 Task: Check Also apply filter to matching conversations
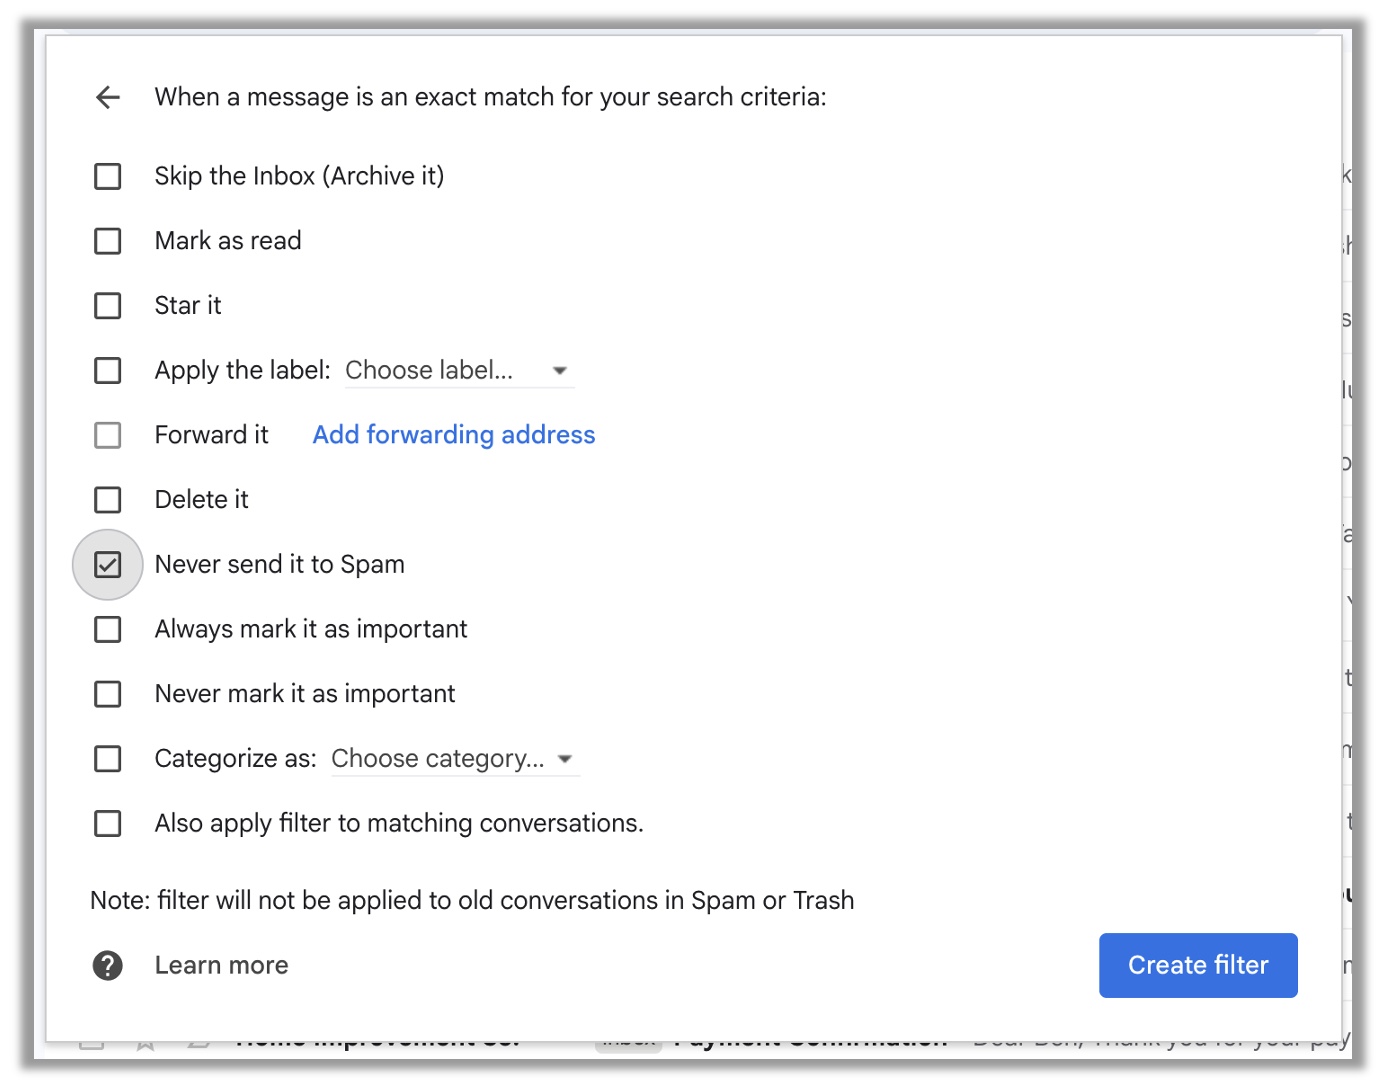click(108, 824)
